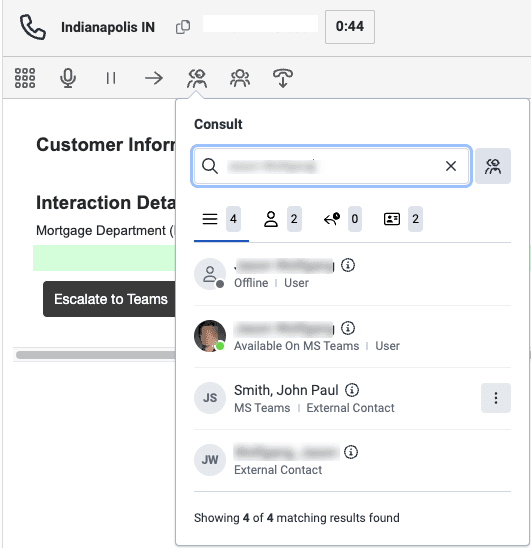Viewport: 531px width, 548px height.
Task: Open info for the JW contact
Action: pyautogui.click(x=351, y=452)
